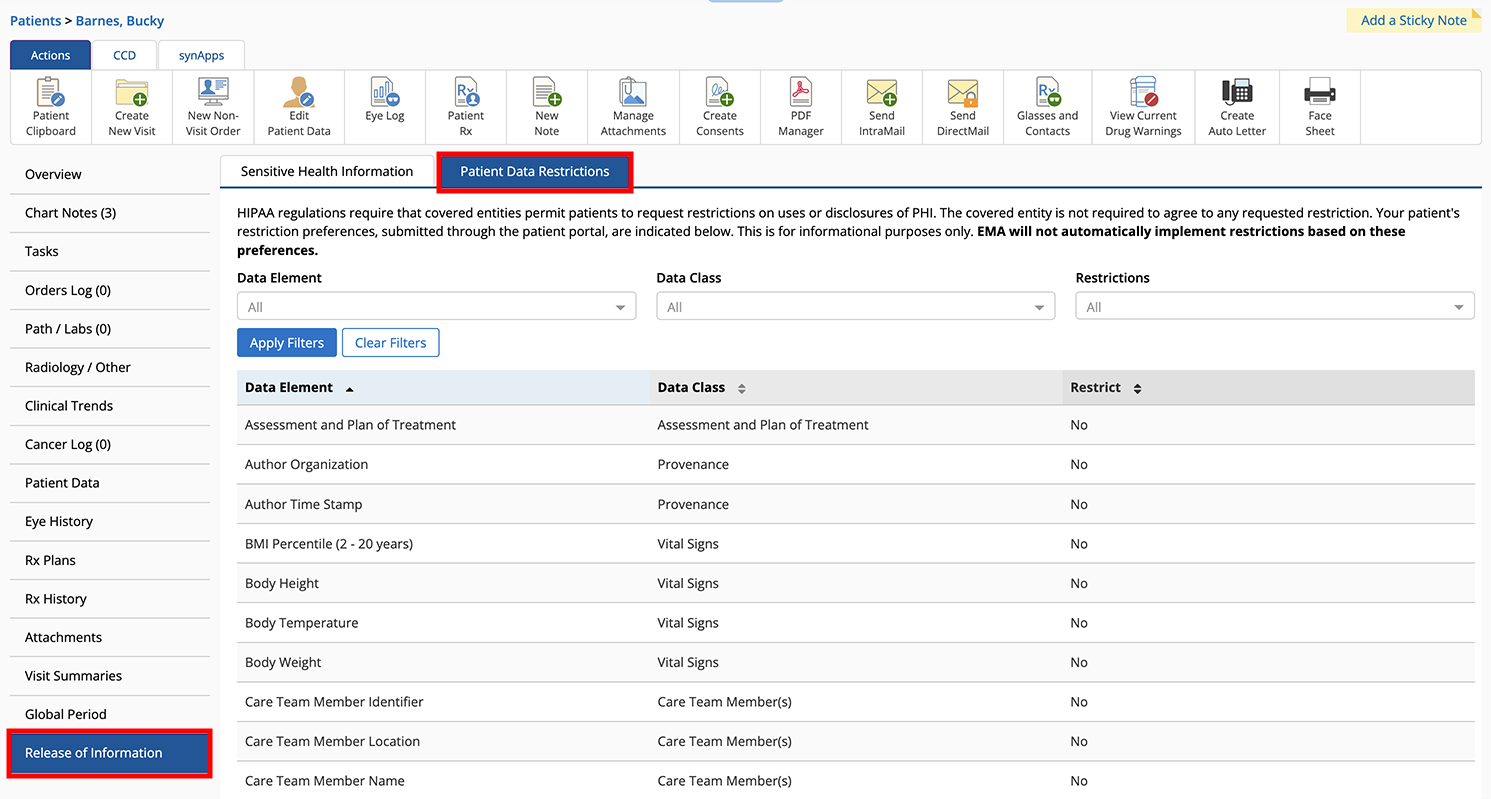Open Manage Attachments from the toolbar
Image resolution: width=1491 pixels, height=799 pixels.
click(x=633, y=107)
